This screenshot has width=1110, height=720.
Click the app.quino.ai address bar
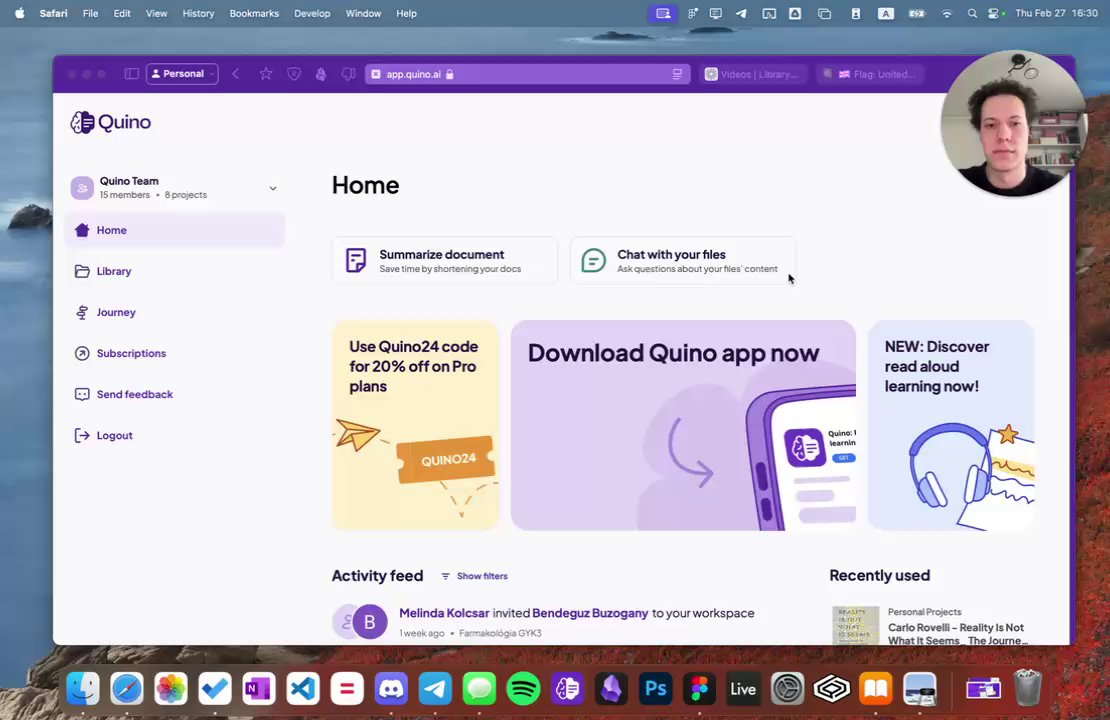pyautogui.click(x=527, y=74)
